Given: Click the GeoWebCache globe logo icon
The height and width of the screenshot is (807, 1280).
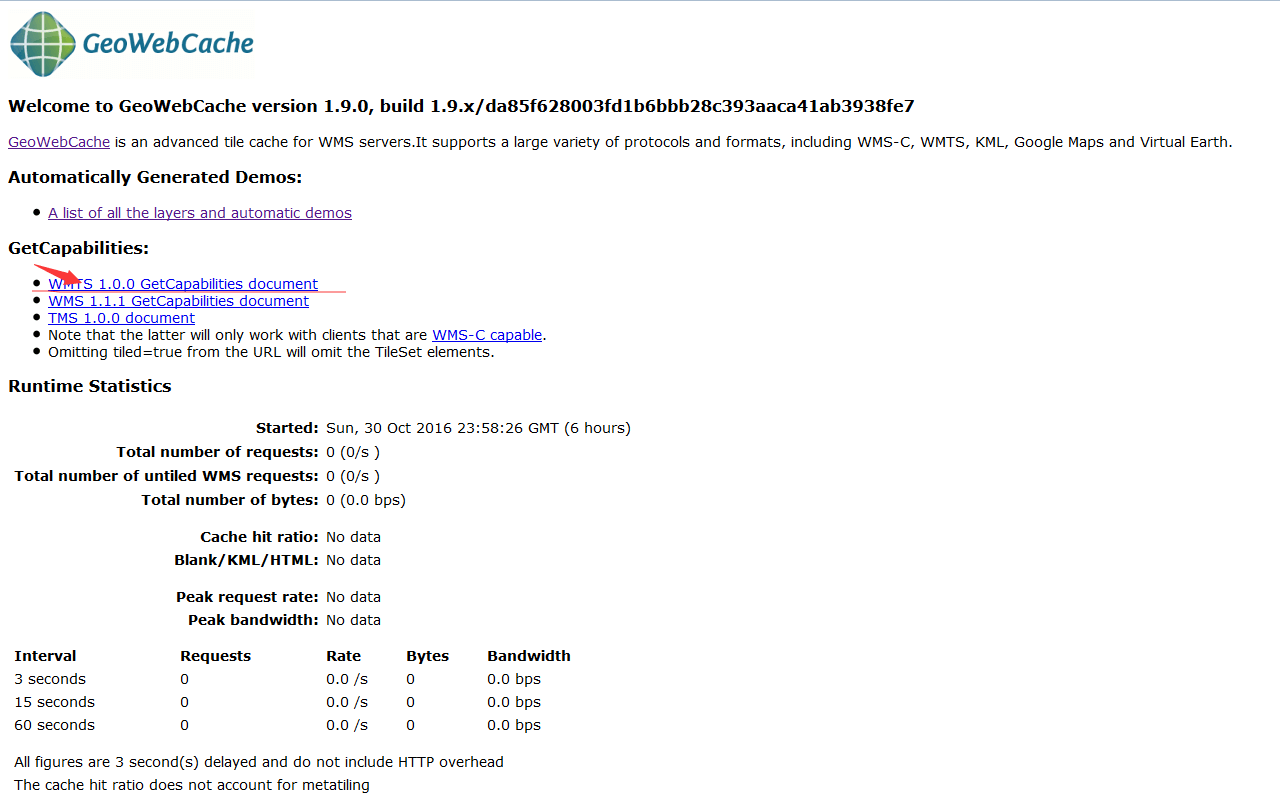Looking at the screenshot, I should coord(43,44).
